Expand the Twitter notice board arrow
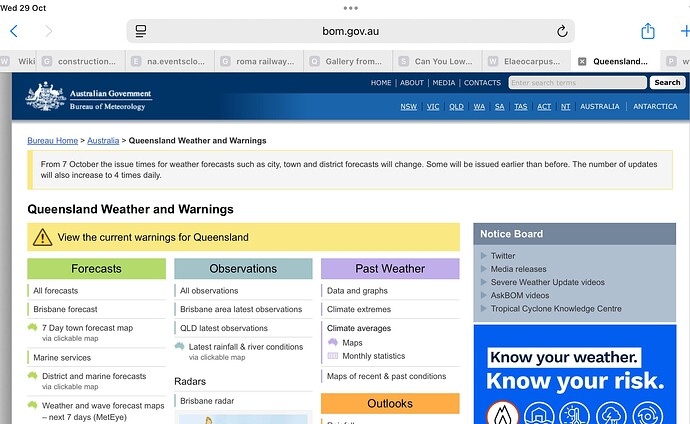The height and width of the screenshot is (424, 690). pos(484,256)
